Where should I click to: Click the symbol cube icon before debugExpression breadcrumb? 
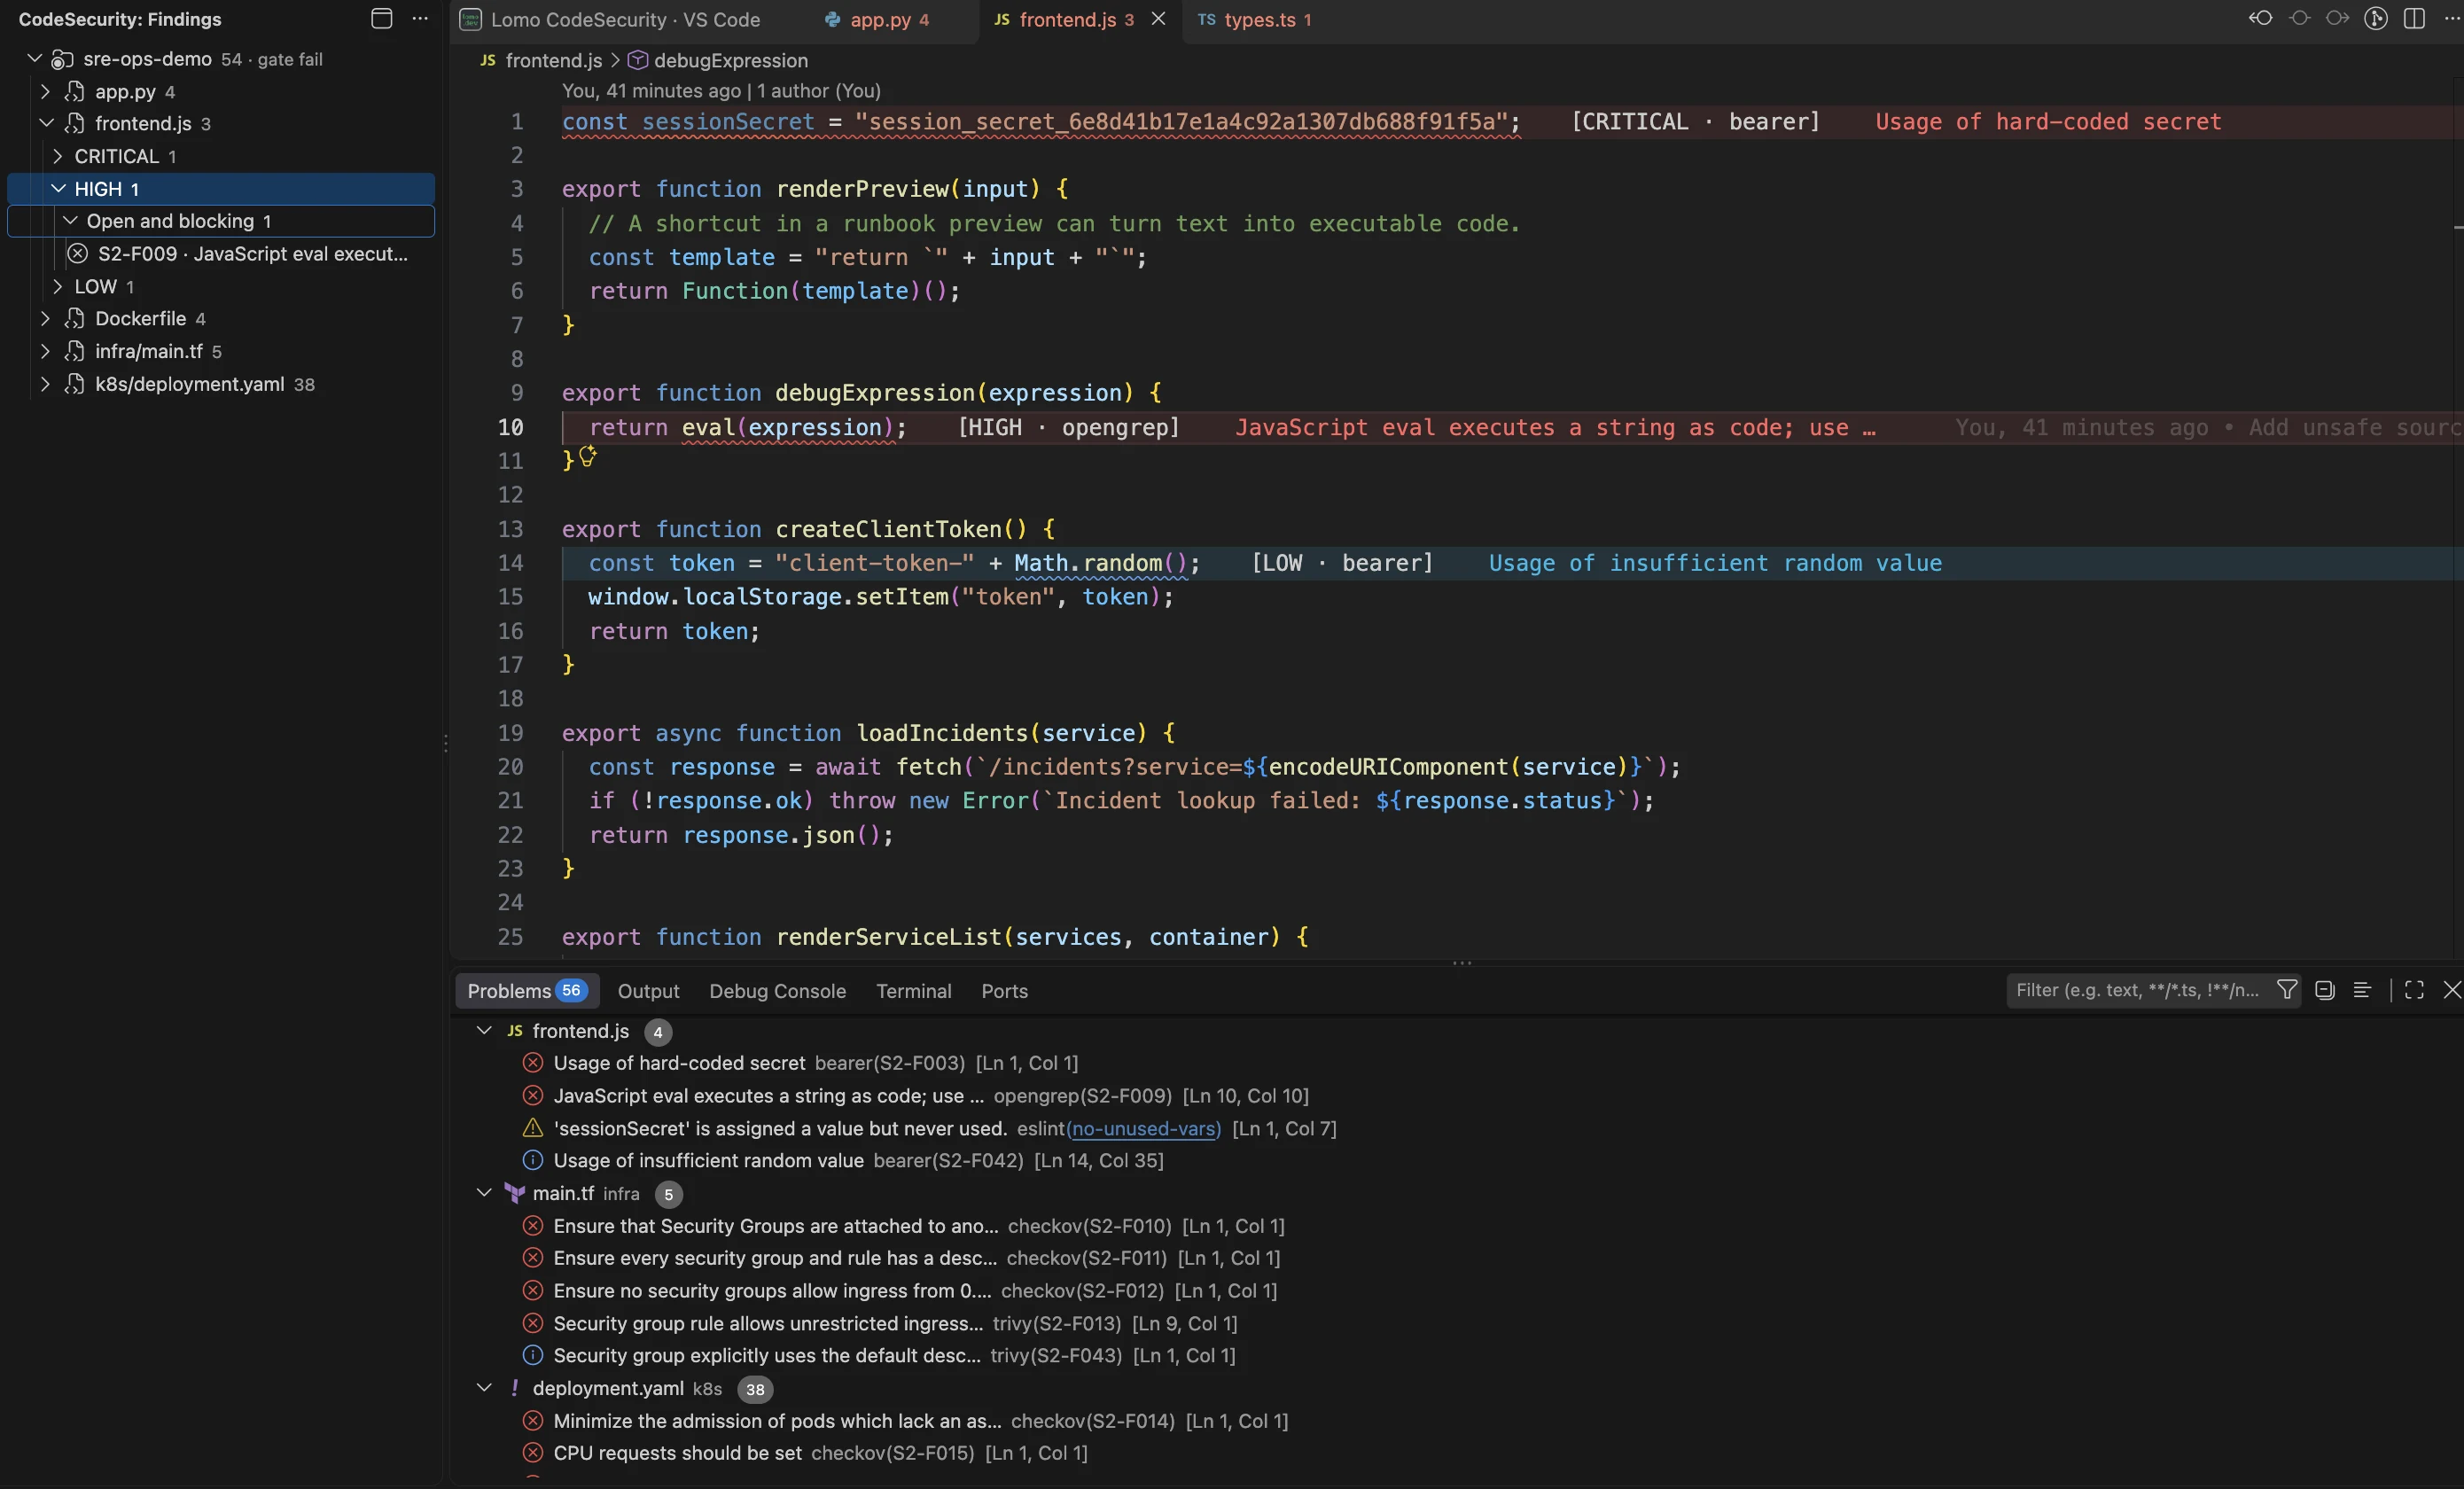click(x=637, y=60)
